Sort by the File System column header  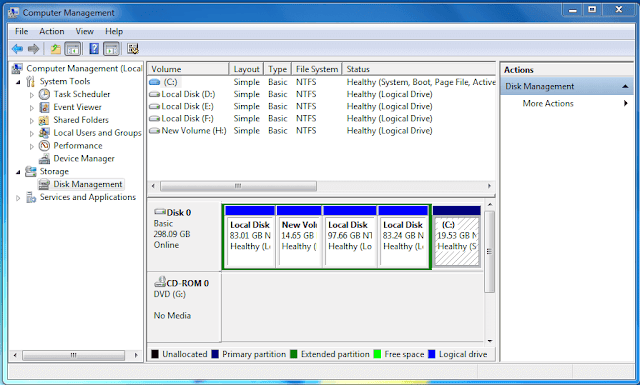coord(317,69)
